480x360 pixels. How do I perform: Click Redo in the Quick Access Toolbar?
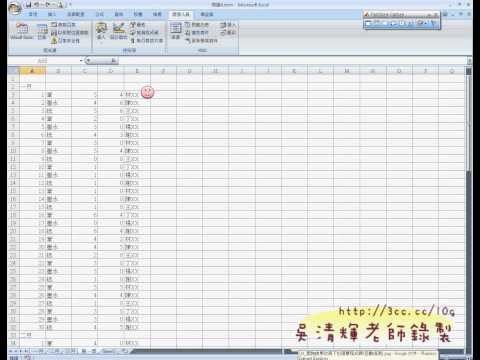49,5
